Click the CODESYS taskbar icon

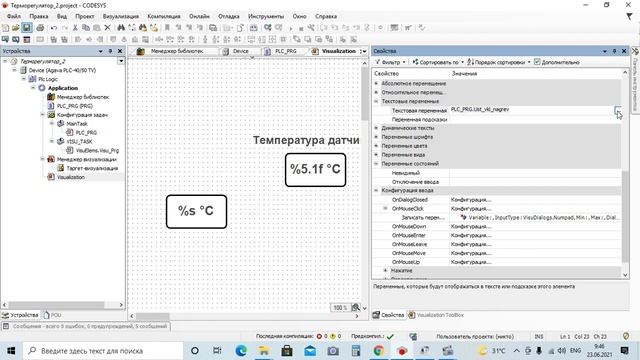pyautogui.click(x=402, y=351)
